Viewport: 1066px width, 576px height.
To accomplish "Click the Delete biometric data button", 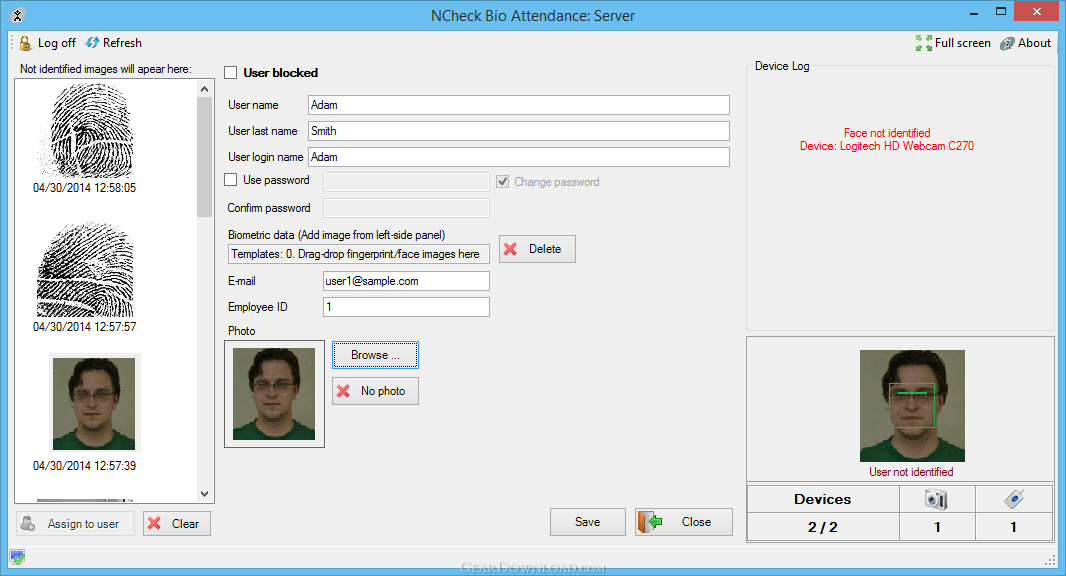I will tap(537, 249).
